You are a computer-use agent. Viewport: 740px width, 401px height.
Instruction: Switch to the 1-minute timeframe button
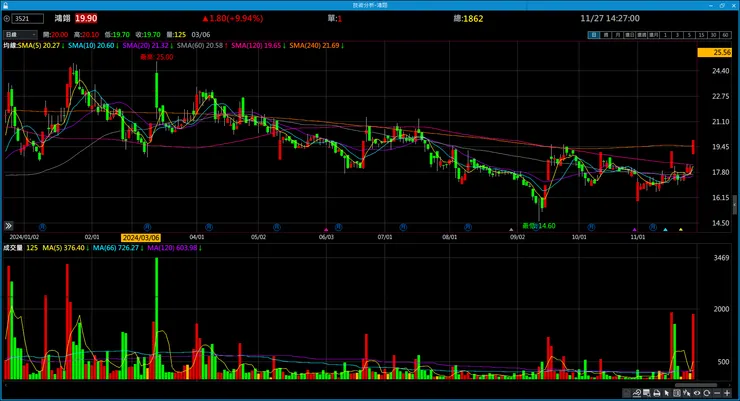pos(665,35)
